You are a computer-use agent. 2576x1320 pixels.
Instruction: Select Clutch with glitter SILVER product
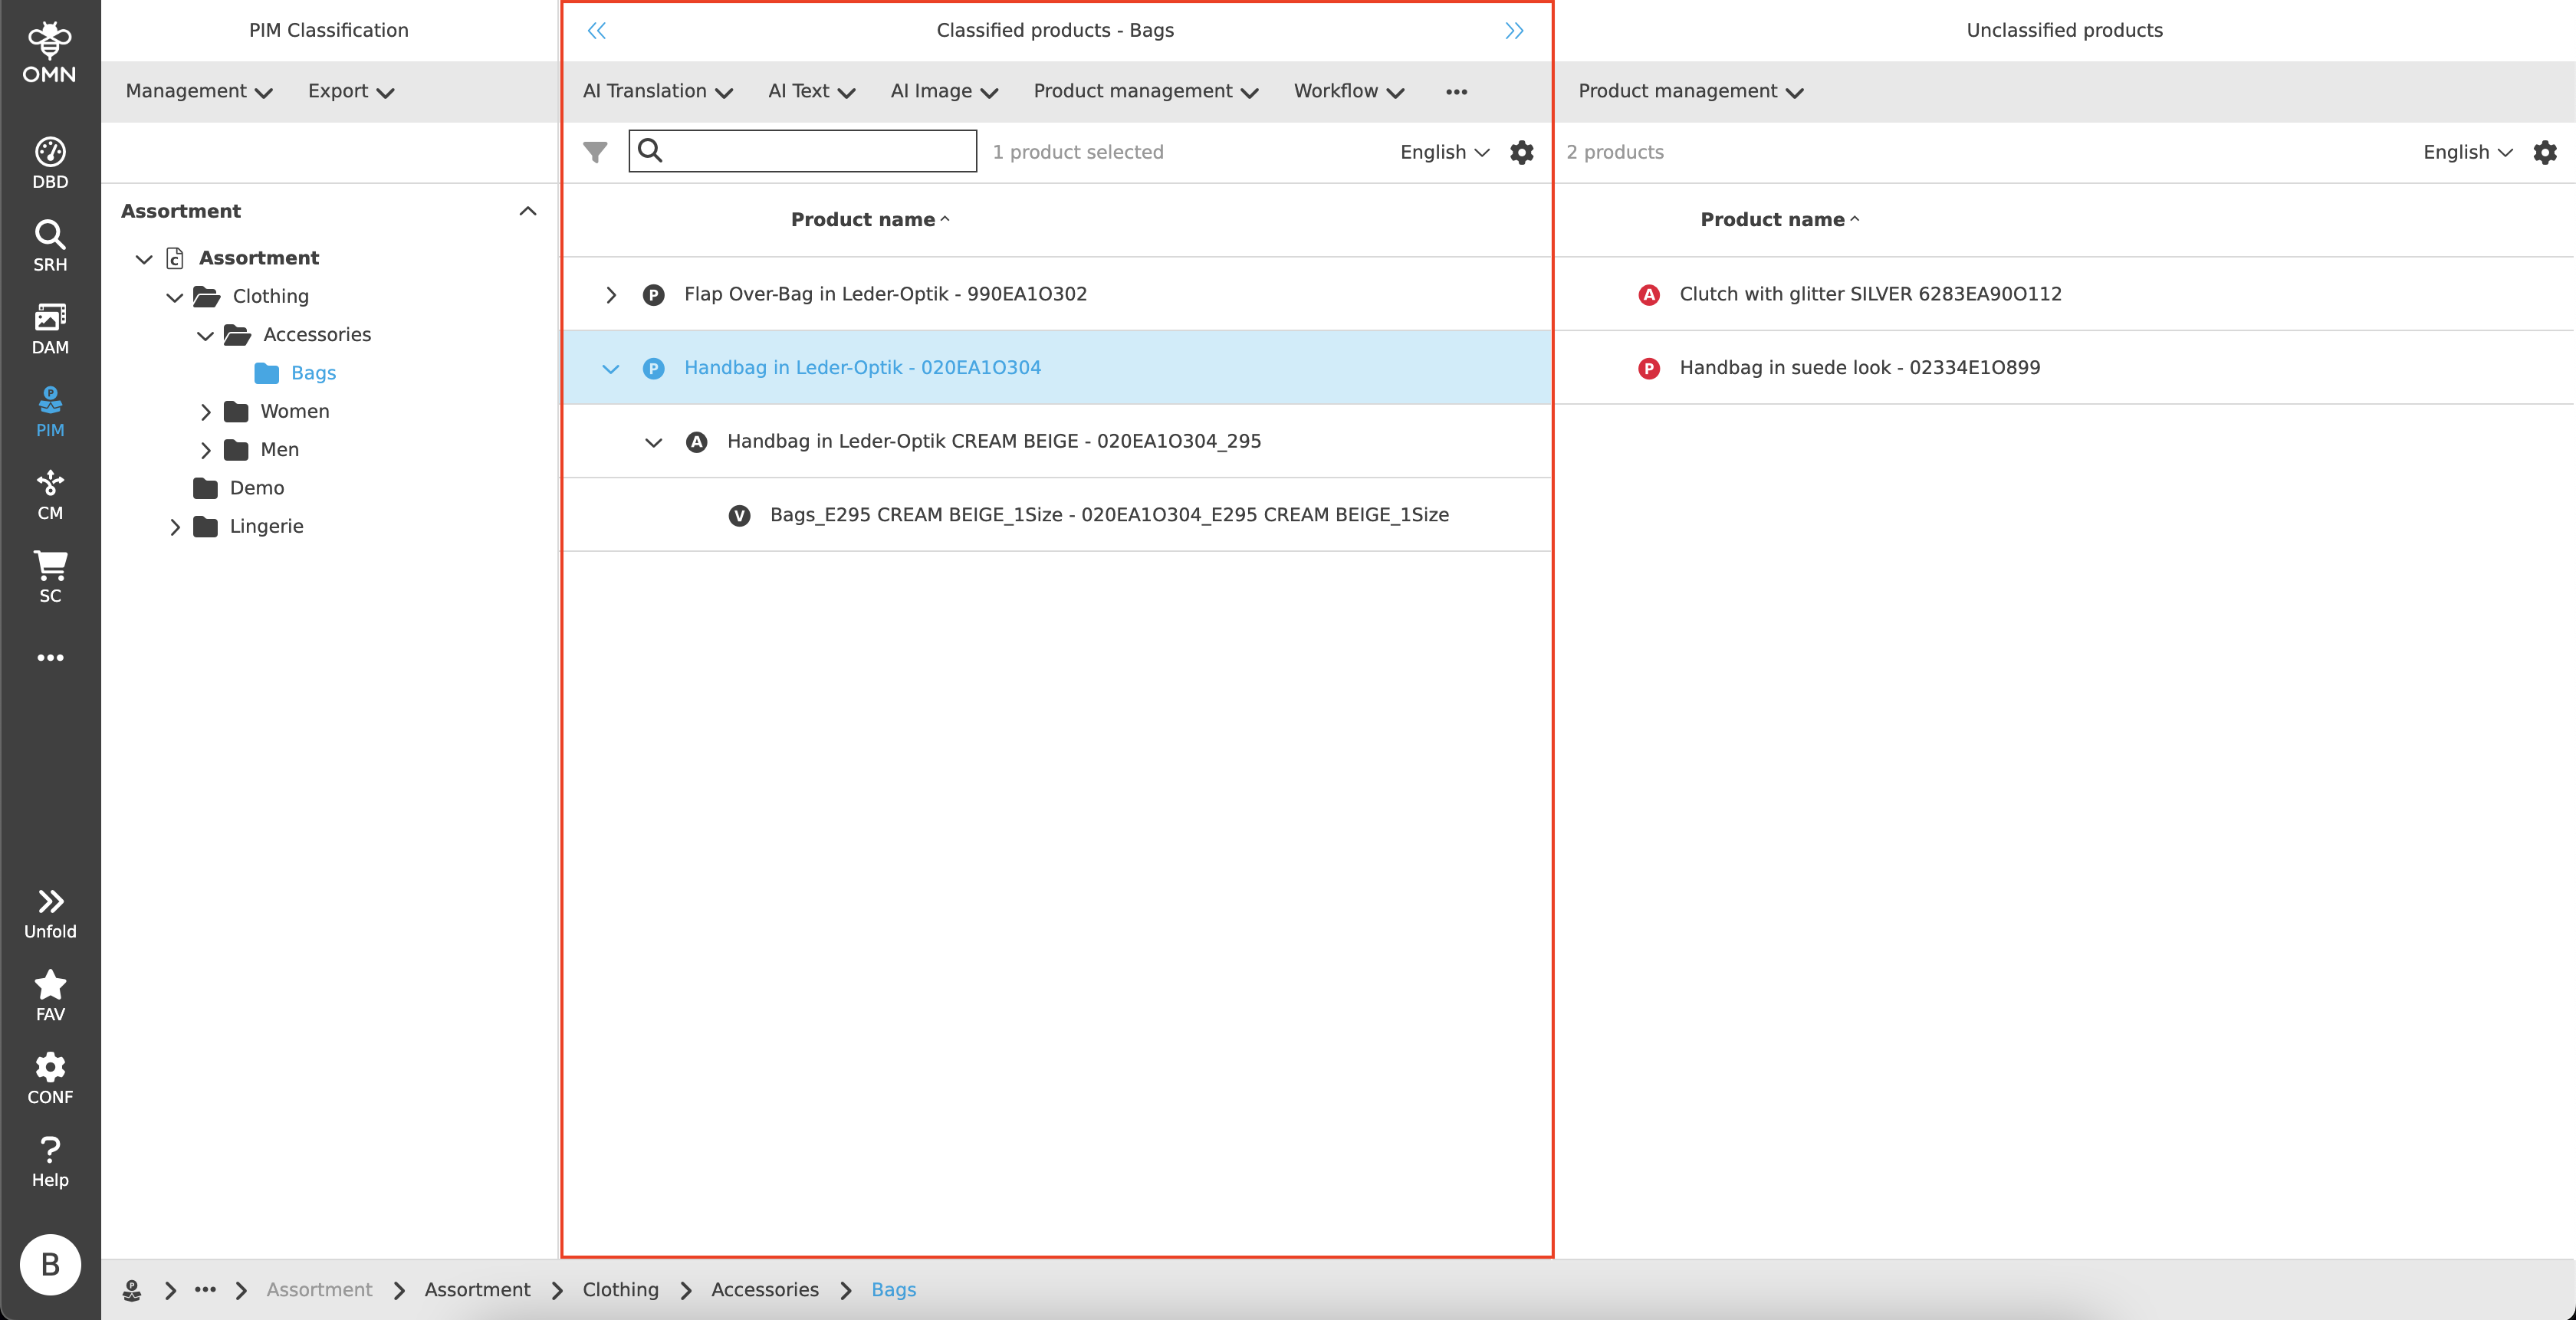pyautogui.click(x=1869, y=294)
